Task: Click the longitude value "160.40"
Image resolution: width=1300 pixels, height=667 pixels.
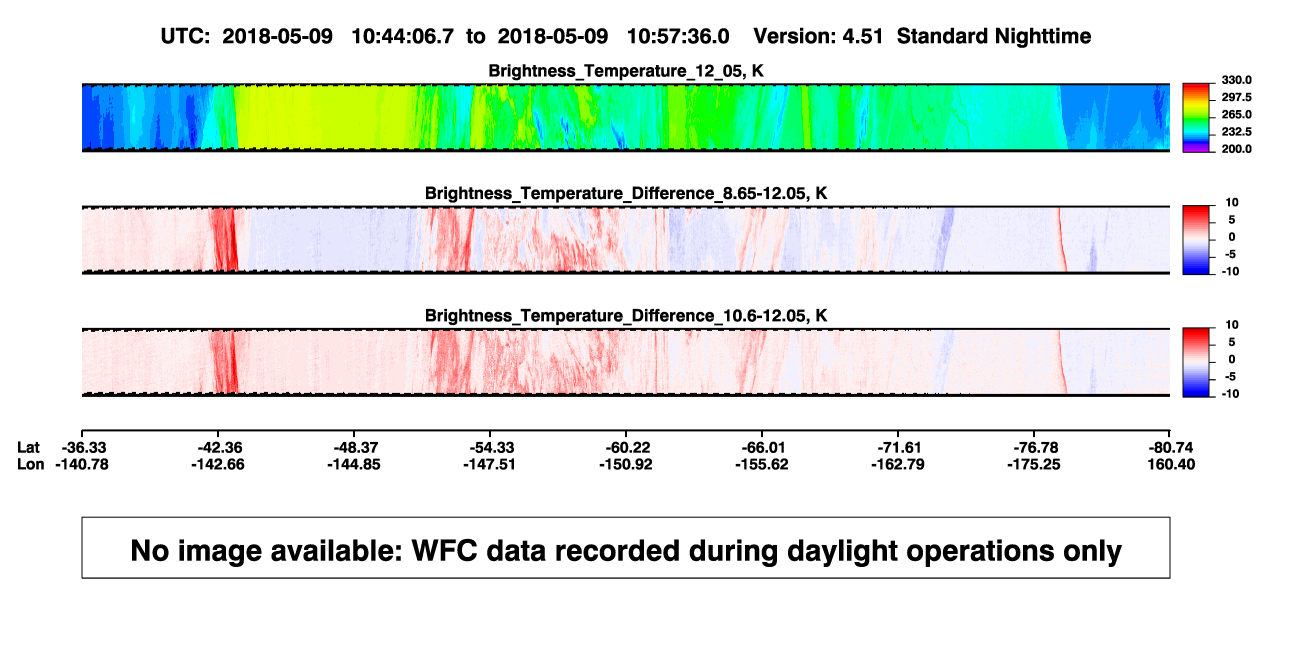Action: 1171,464
